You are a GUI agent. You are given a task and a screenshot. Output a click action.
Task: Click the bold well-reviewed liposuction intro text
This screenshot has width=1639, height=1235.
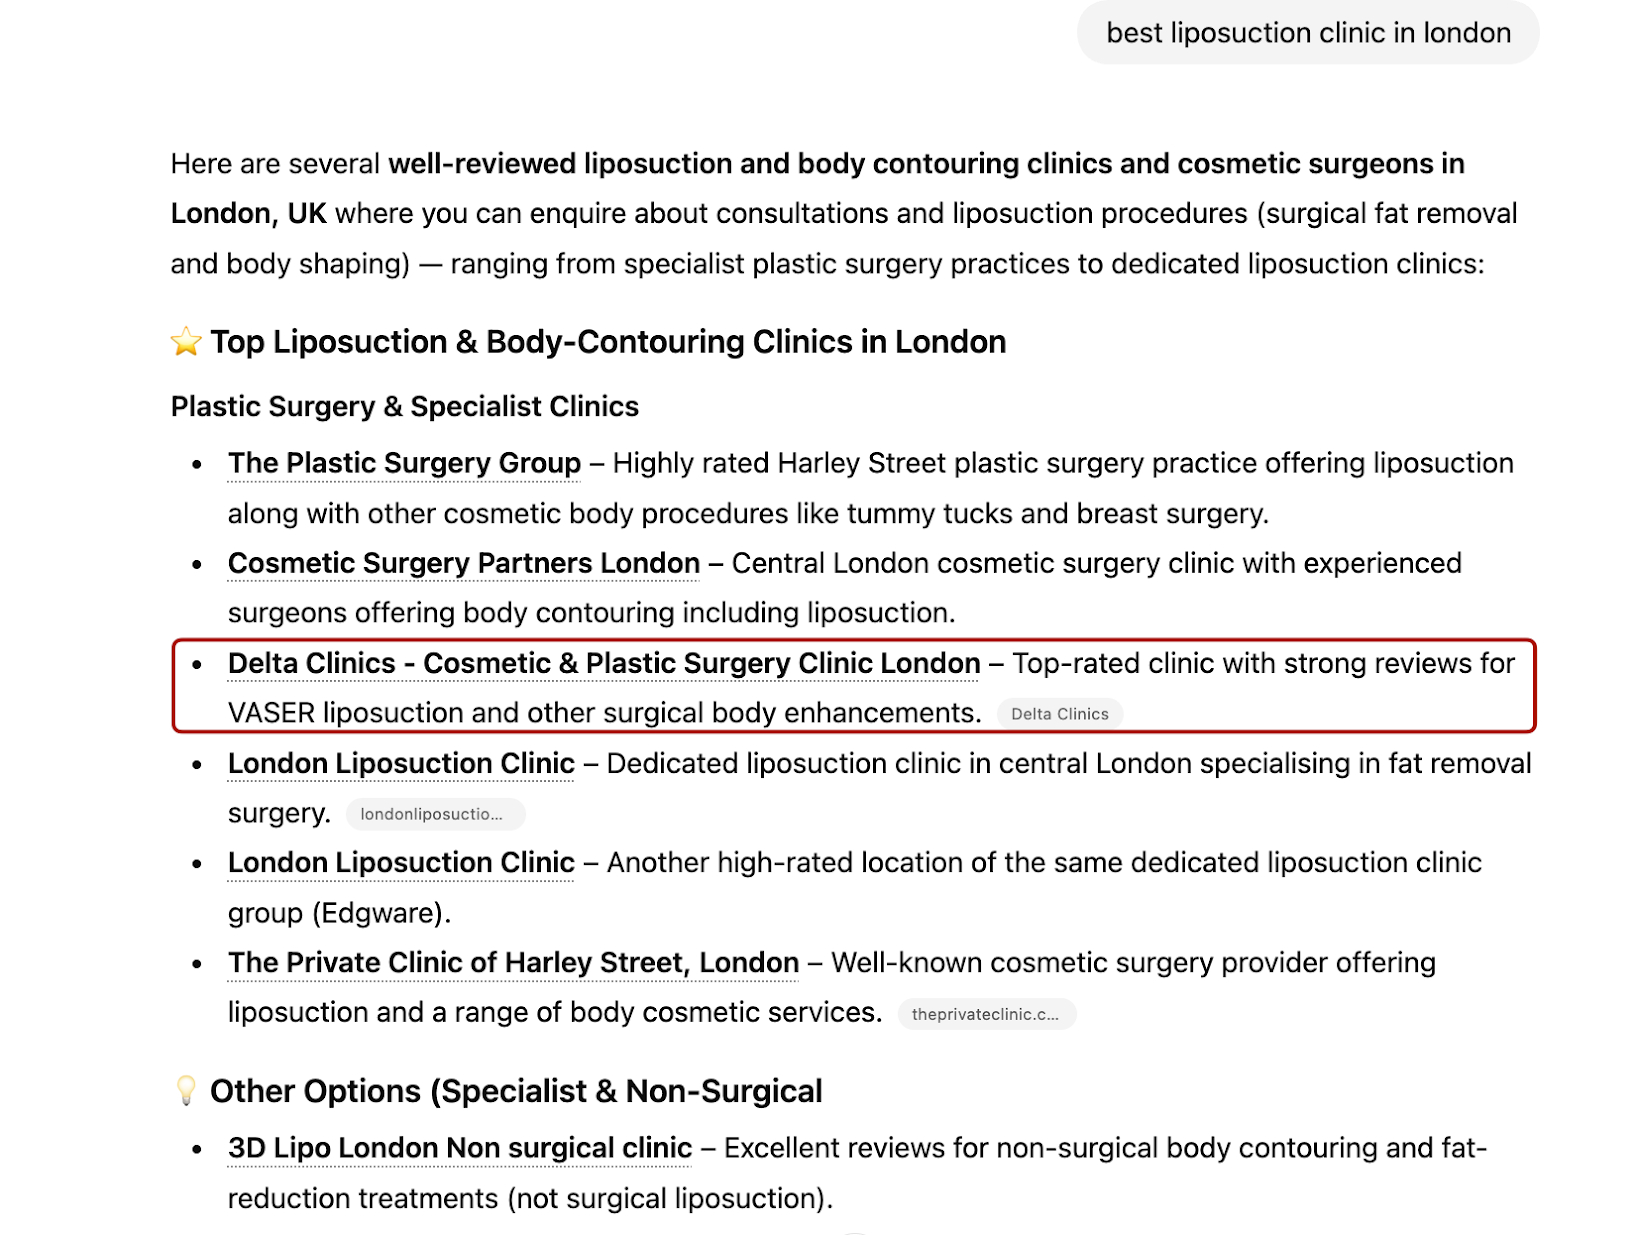pyautogui.click(x=926, y=164)
